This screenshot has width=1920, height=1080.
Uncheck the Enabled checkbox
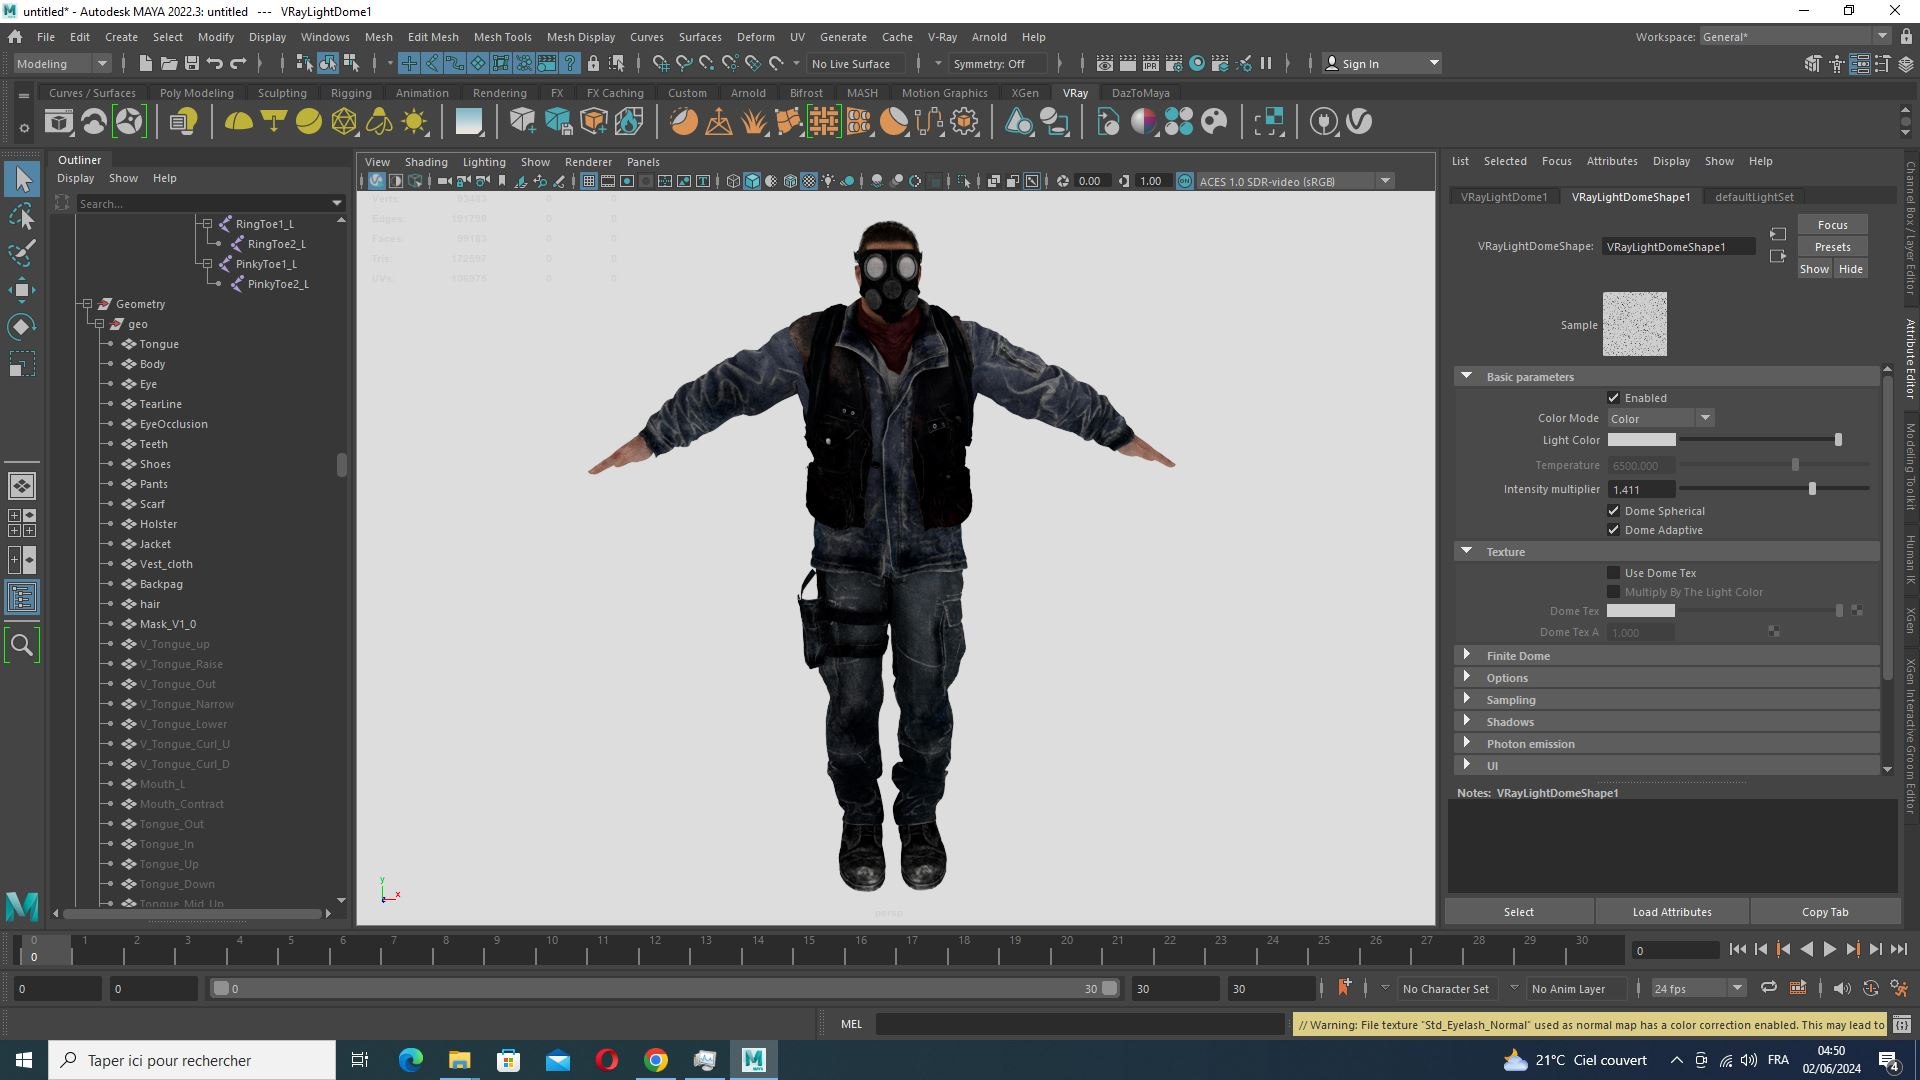1613,398
